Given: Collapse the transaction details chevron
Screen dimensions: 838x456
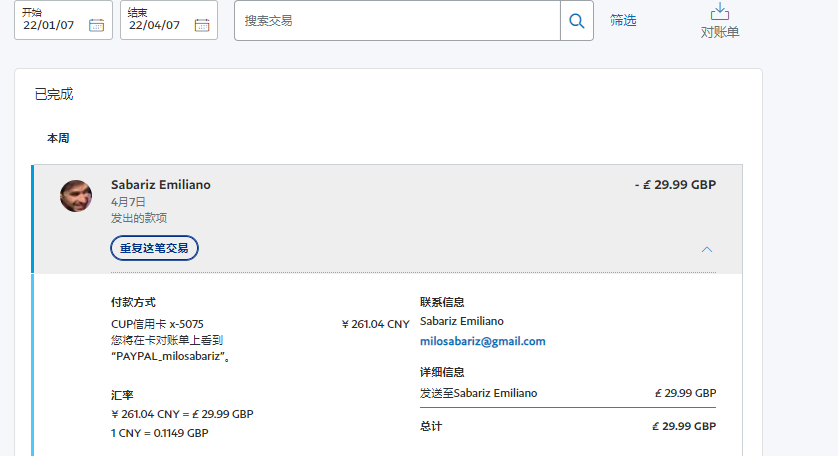Looking at the screenshot, I should click(x=707, y=249).
